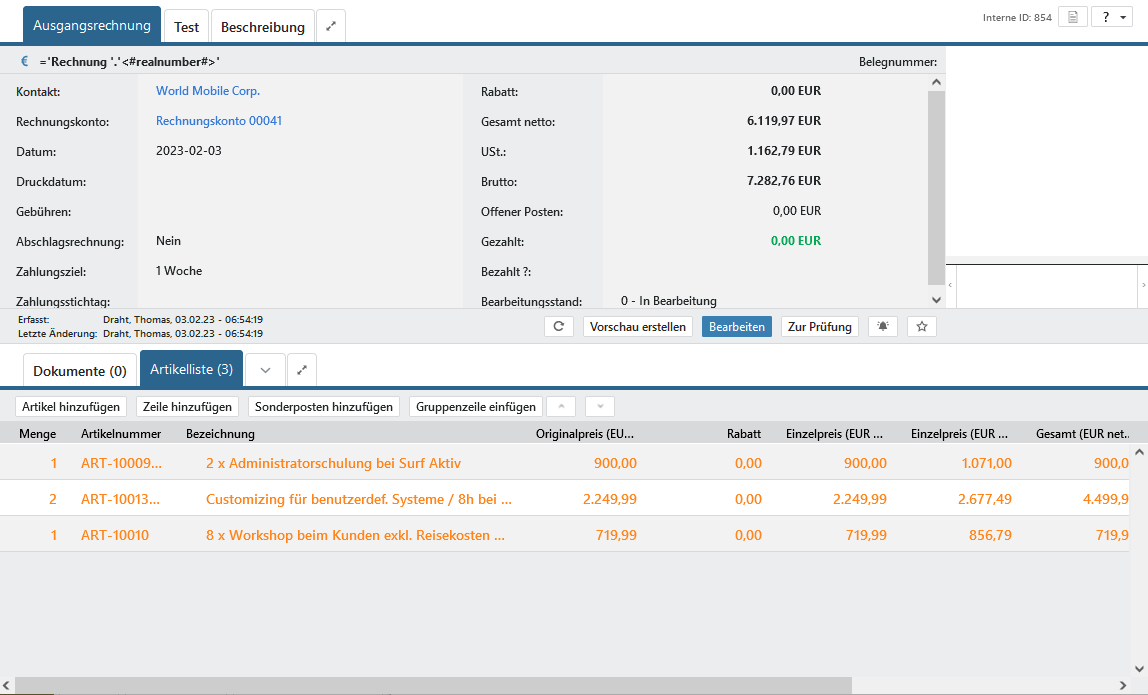1148x695 pixels.
Task: Select the ART-10010 Workshop article row
Action: point(355,535)
